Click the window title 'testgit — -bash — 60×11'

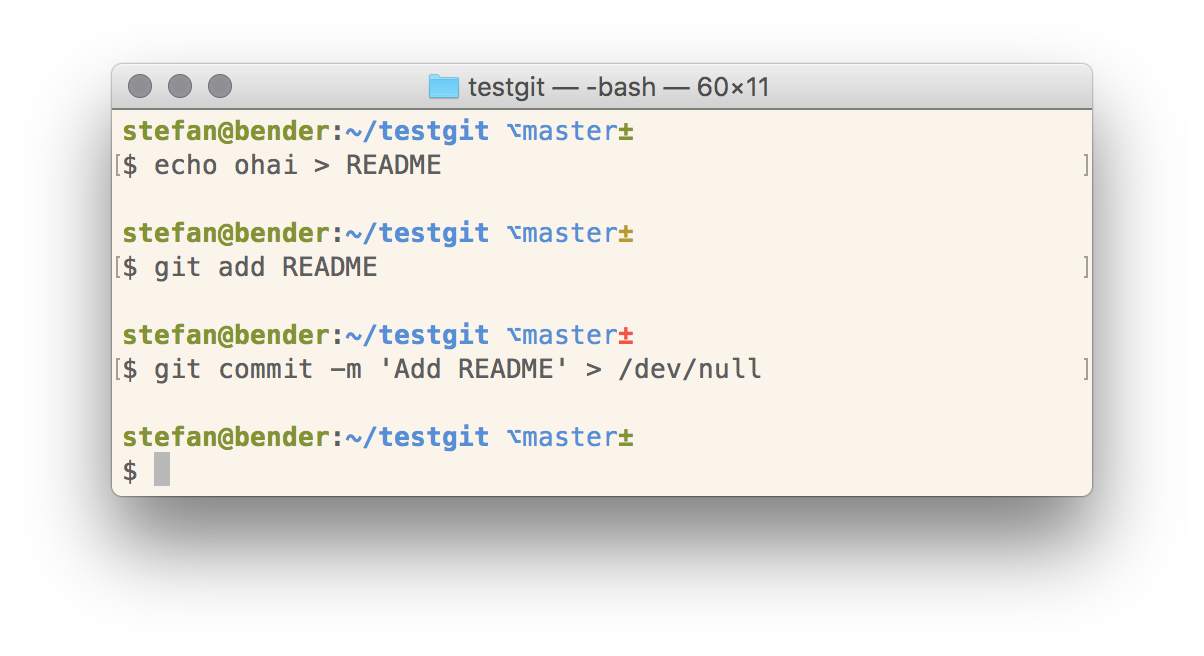(x=619, y=87)
